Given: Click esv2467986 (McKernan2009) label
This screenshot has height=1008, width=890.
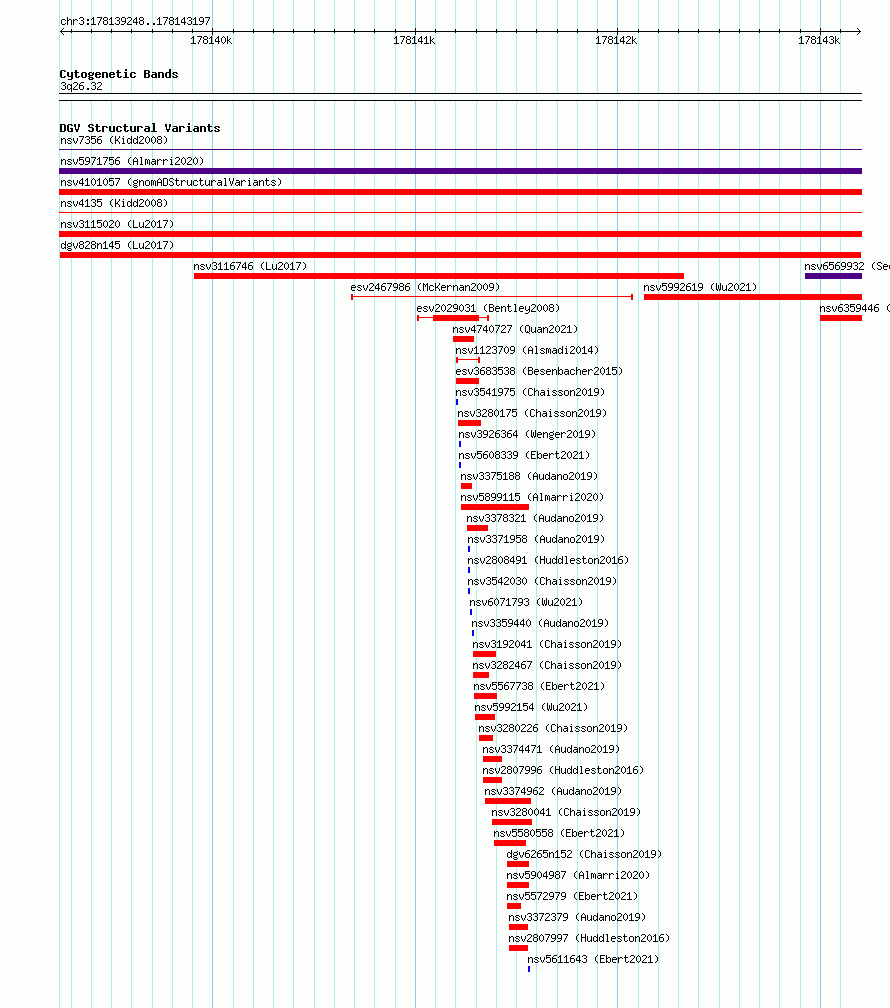Looking at the screenshot, I should (x=425, y=287).
